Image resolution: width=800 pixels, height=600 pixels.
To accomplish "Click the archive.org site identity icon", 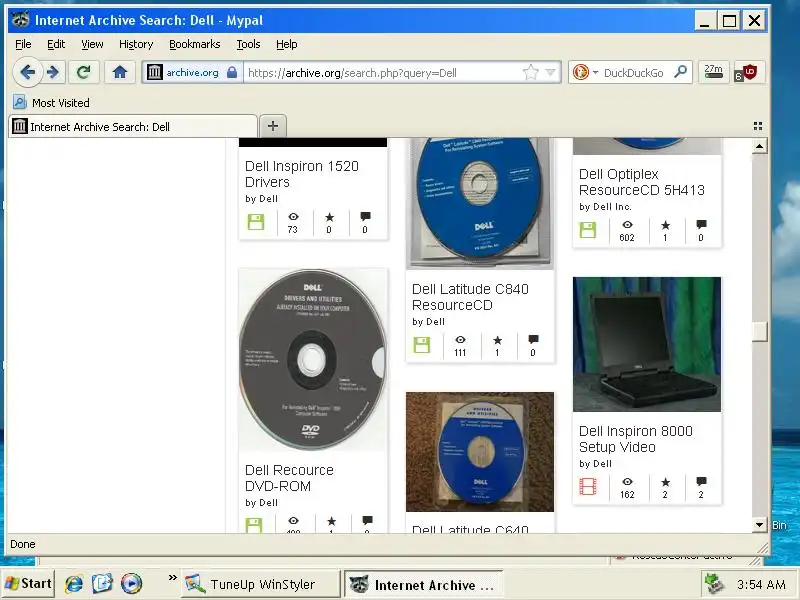I will coord(155,72).
